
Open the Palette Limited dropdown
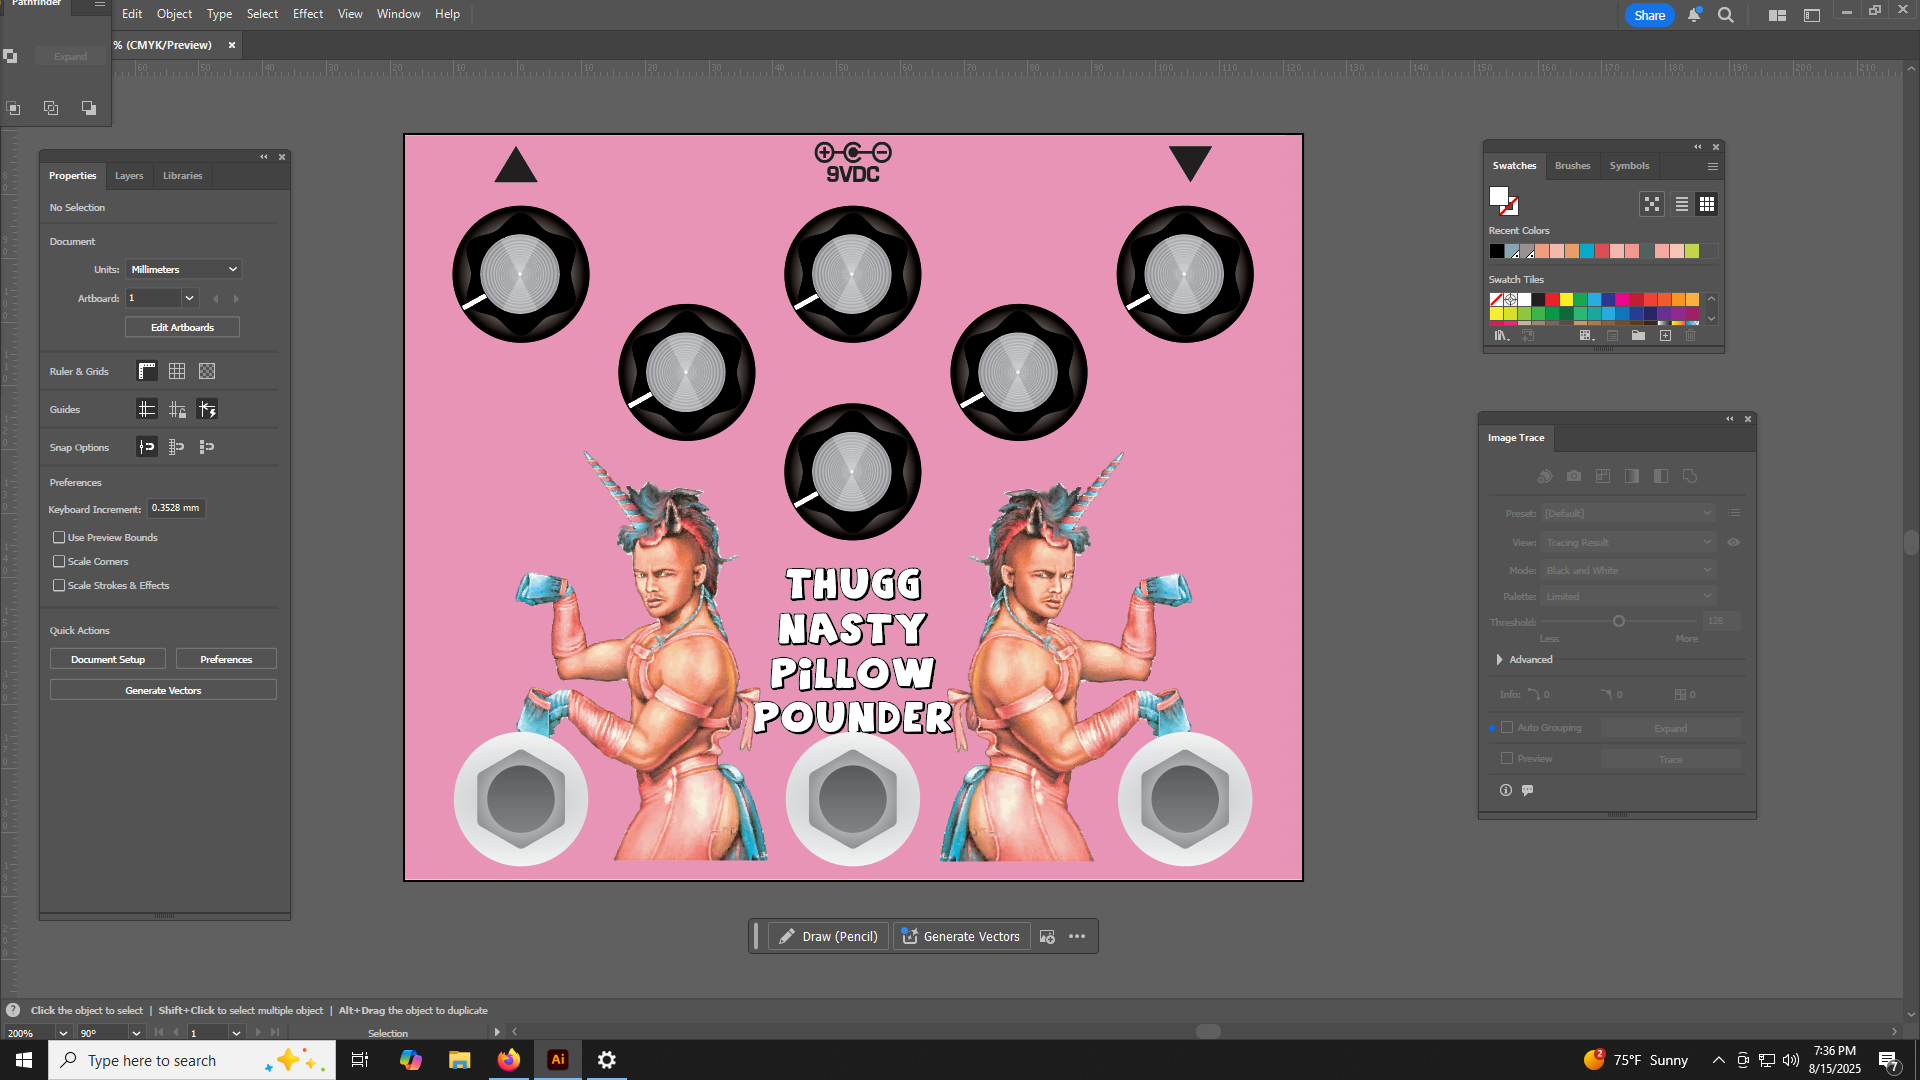[x=1628, y=596]
